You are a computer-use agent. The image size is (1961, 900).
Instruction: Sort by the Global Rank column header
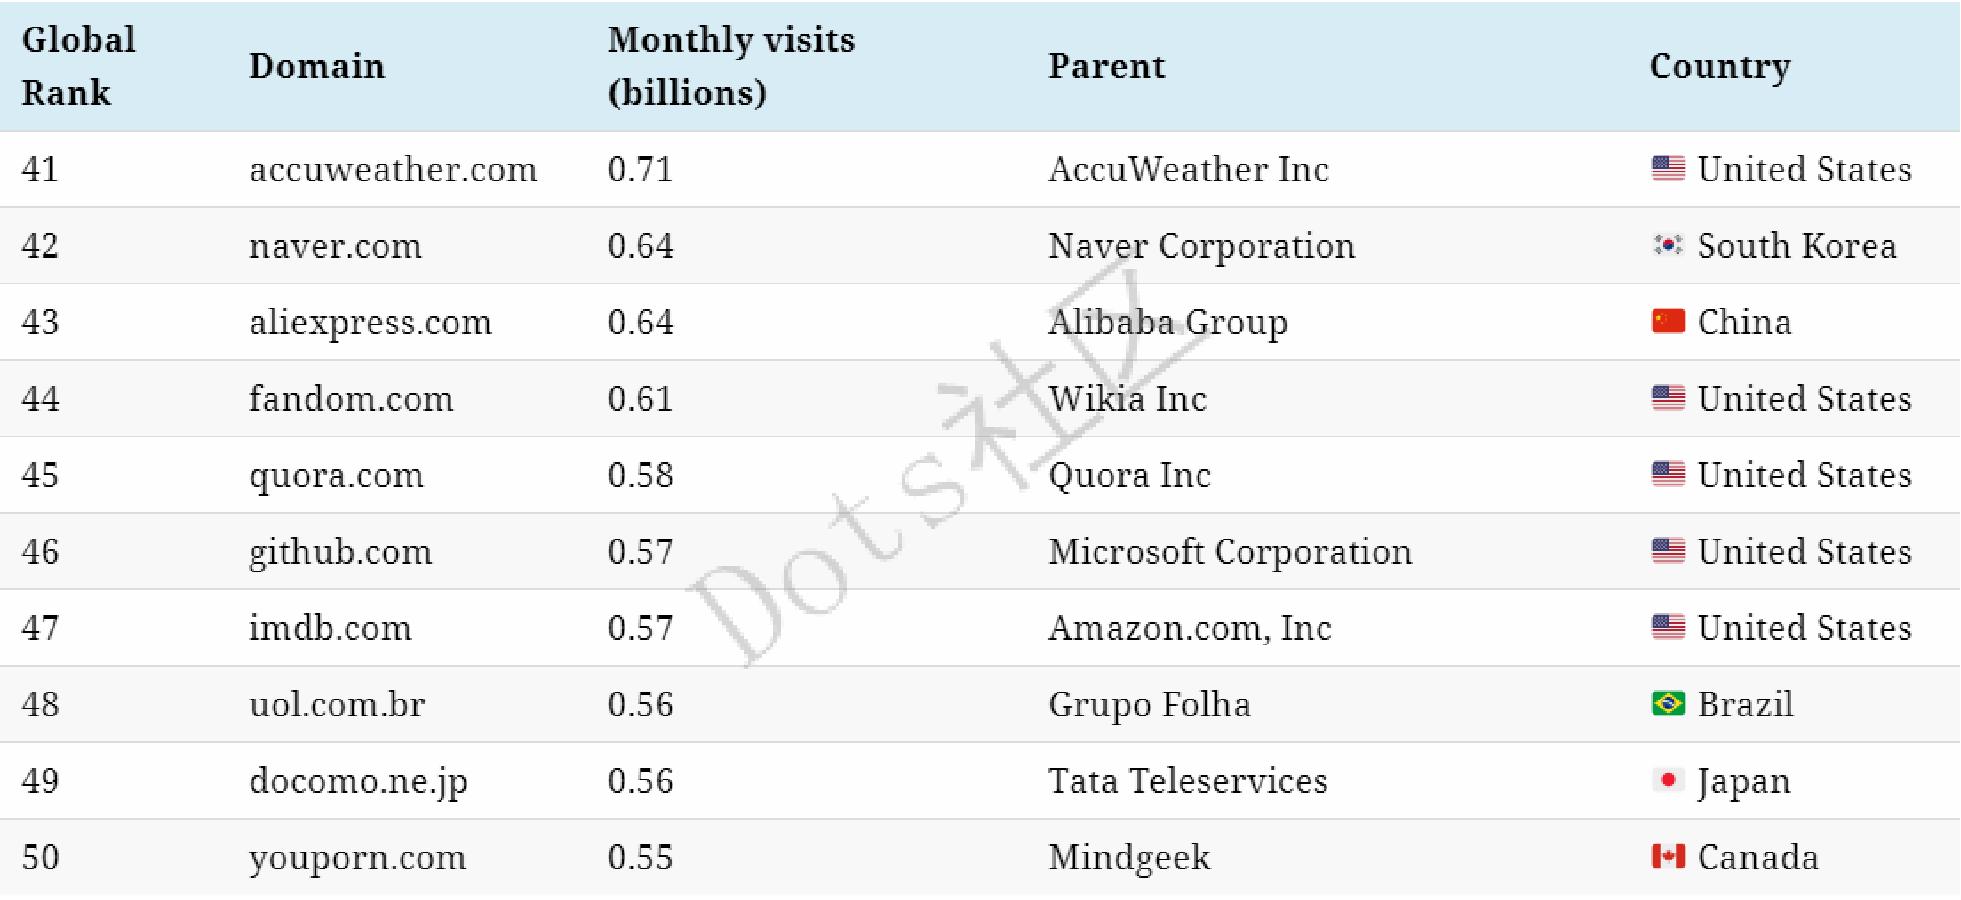78,66
